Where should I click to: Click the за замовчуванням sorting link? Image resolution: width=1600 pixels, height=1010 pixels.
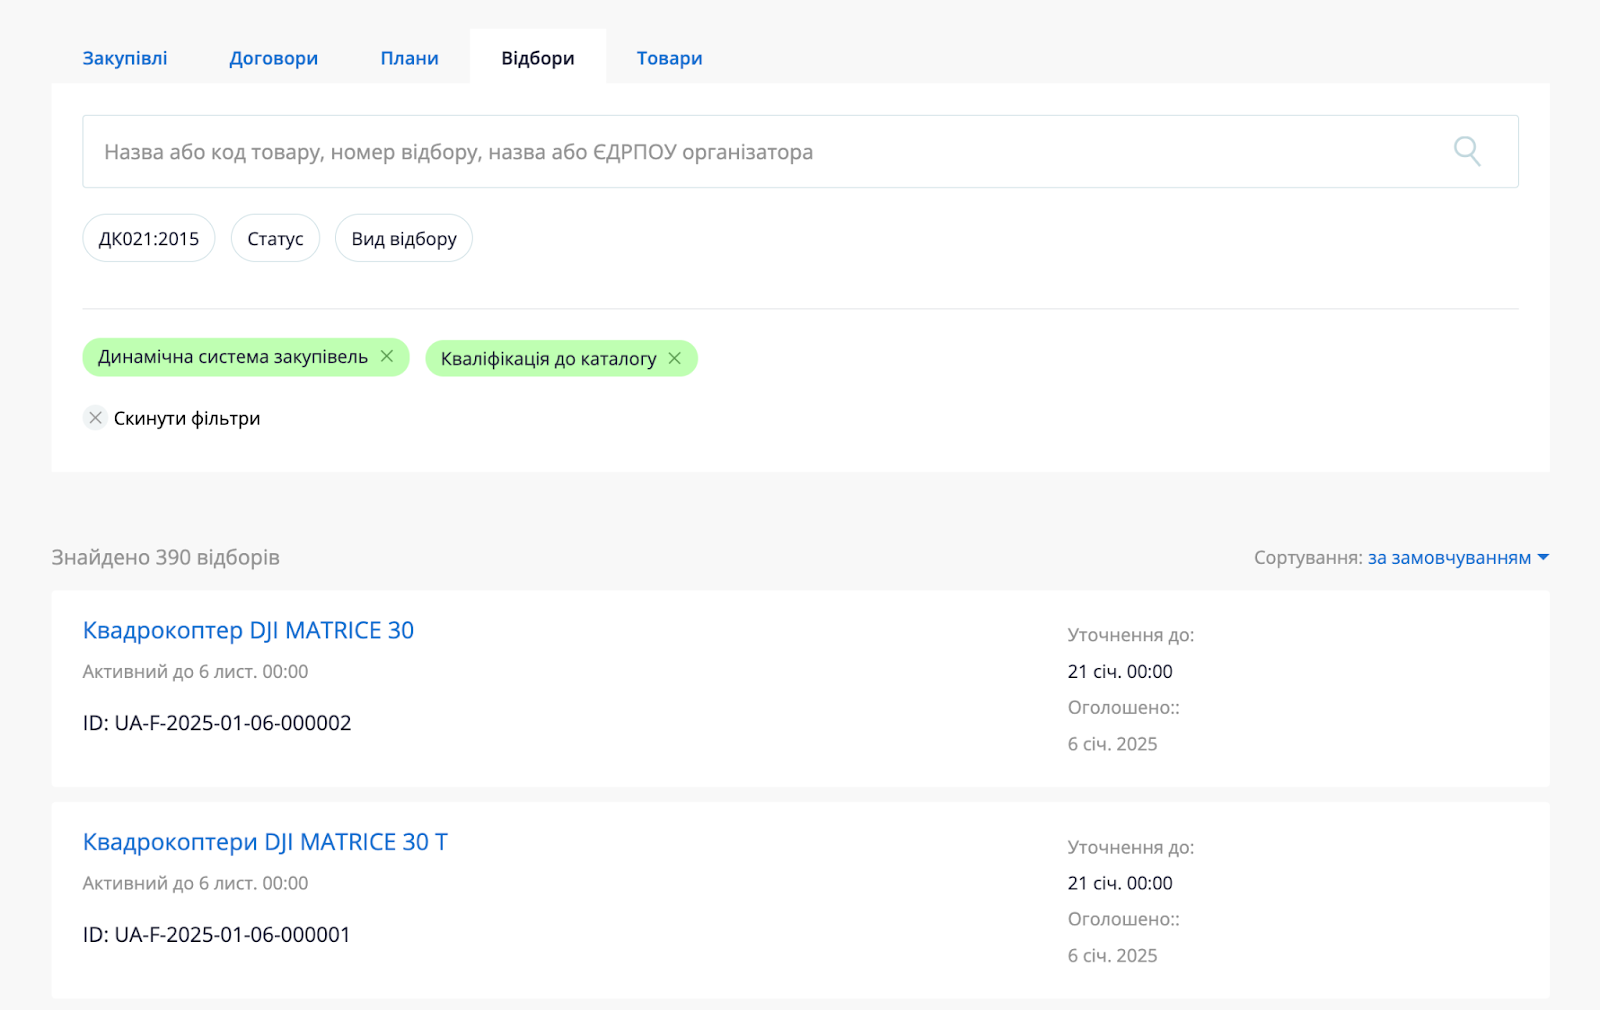1449,557
